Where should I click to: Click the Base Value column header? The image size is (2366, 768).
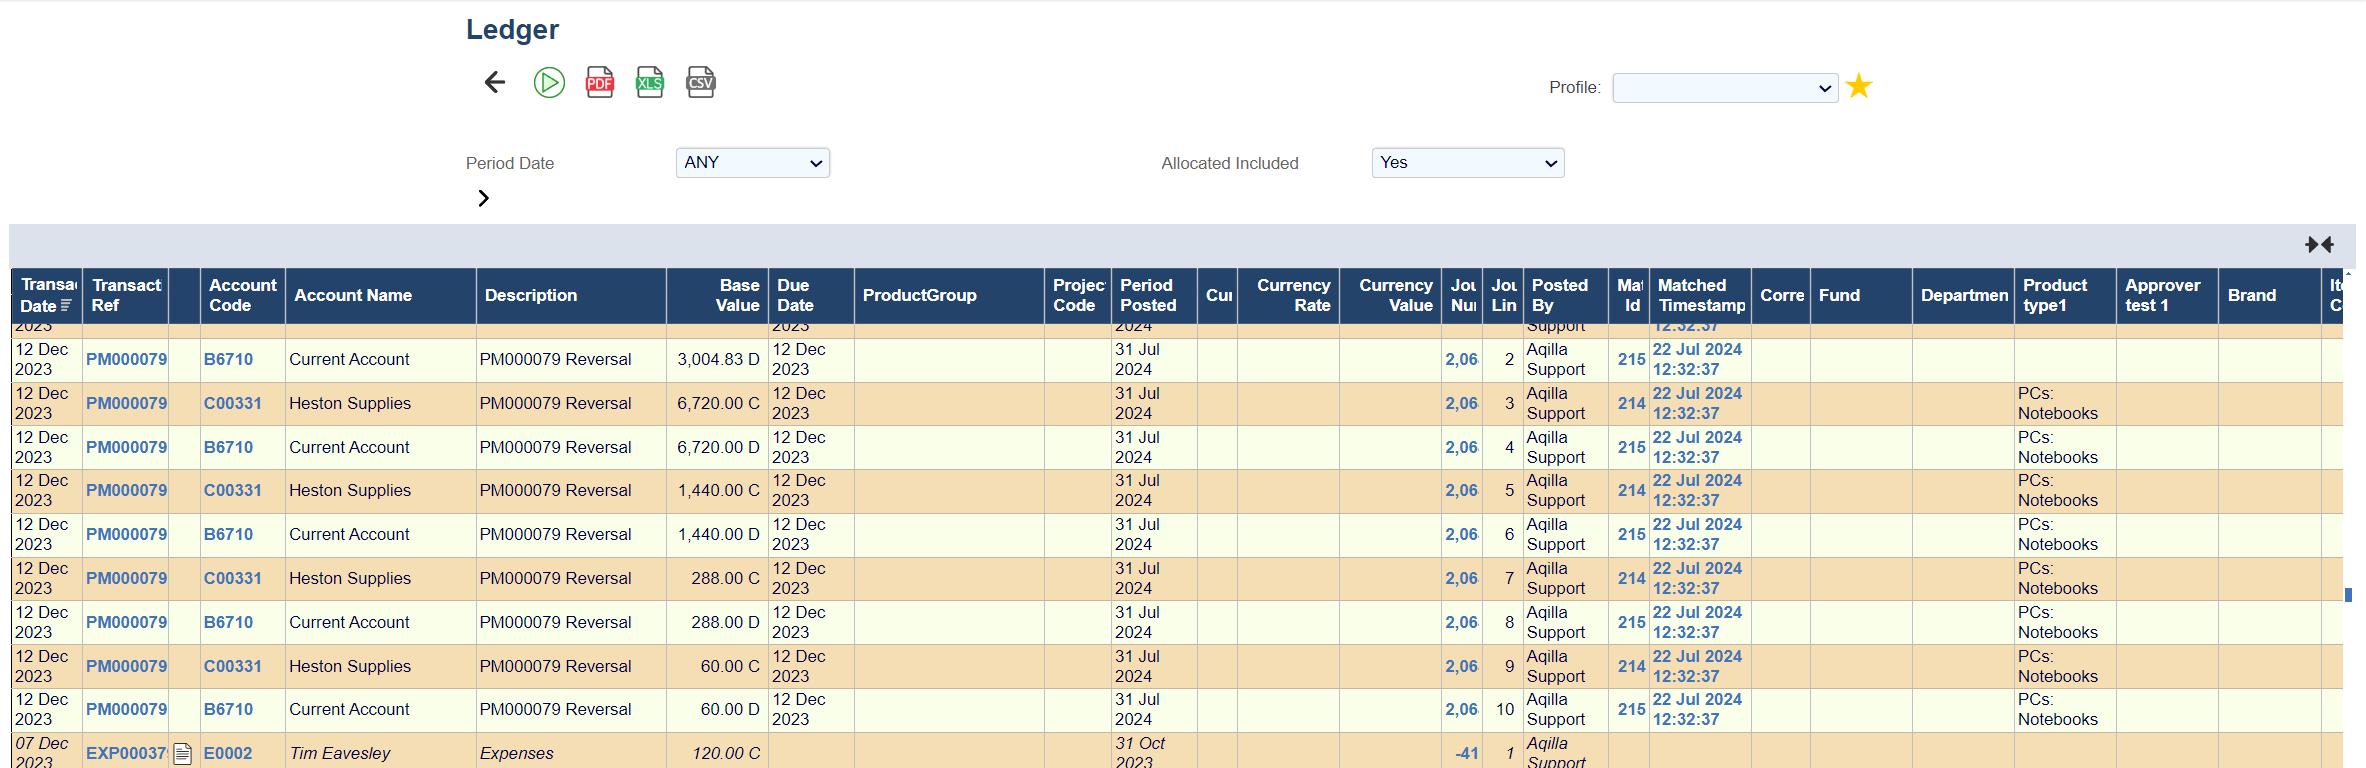[738, 295]
